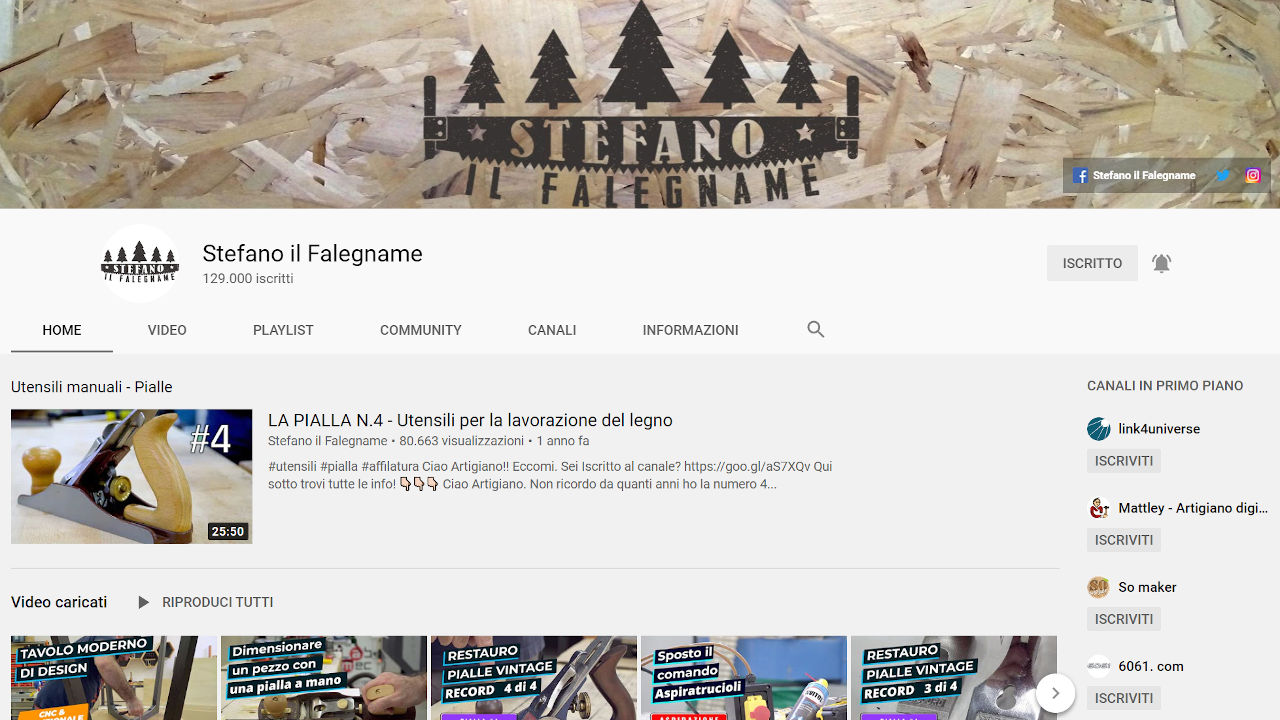Click the RIPRODUCI TUTTI text link

pos(218,602)
